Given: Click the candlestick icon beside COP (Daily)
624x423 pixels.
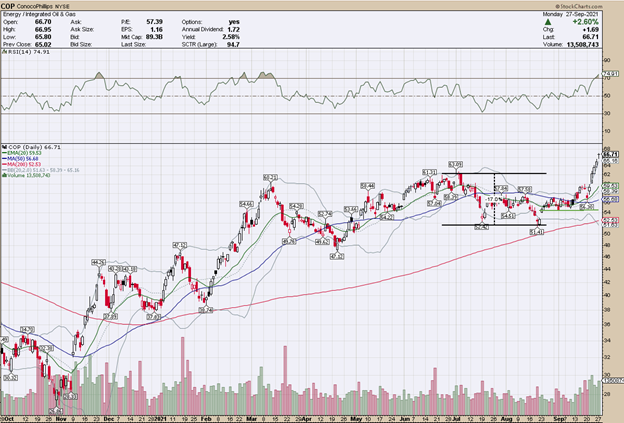Looking at the screenshot, I should click(4, 147).
